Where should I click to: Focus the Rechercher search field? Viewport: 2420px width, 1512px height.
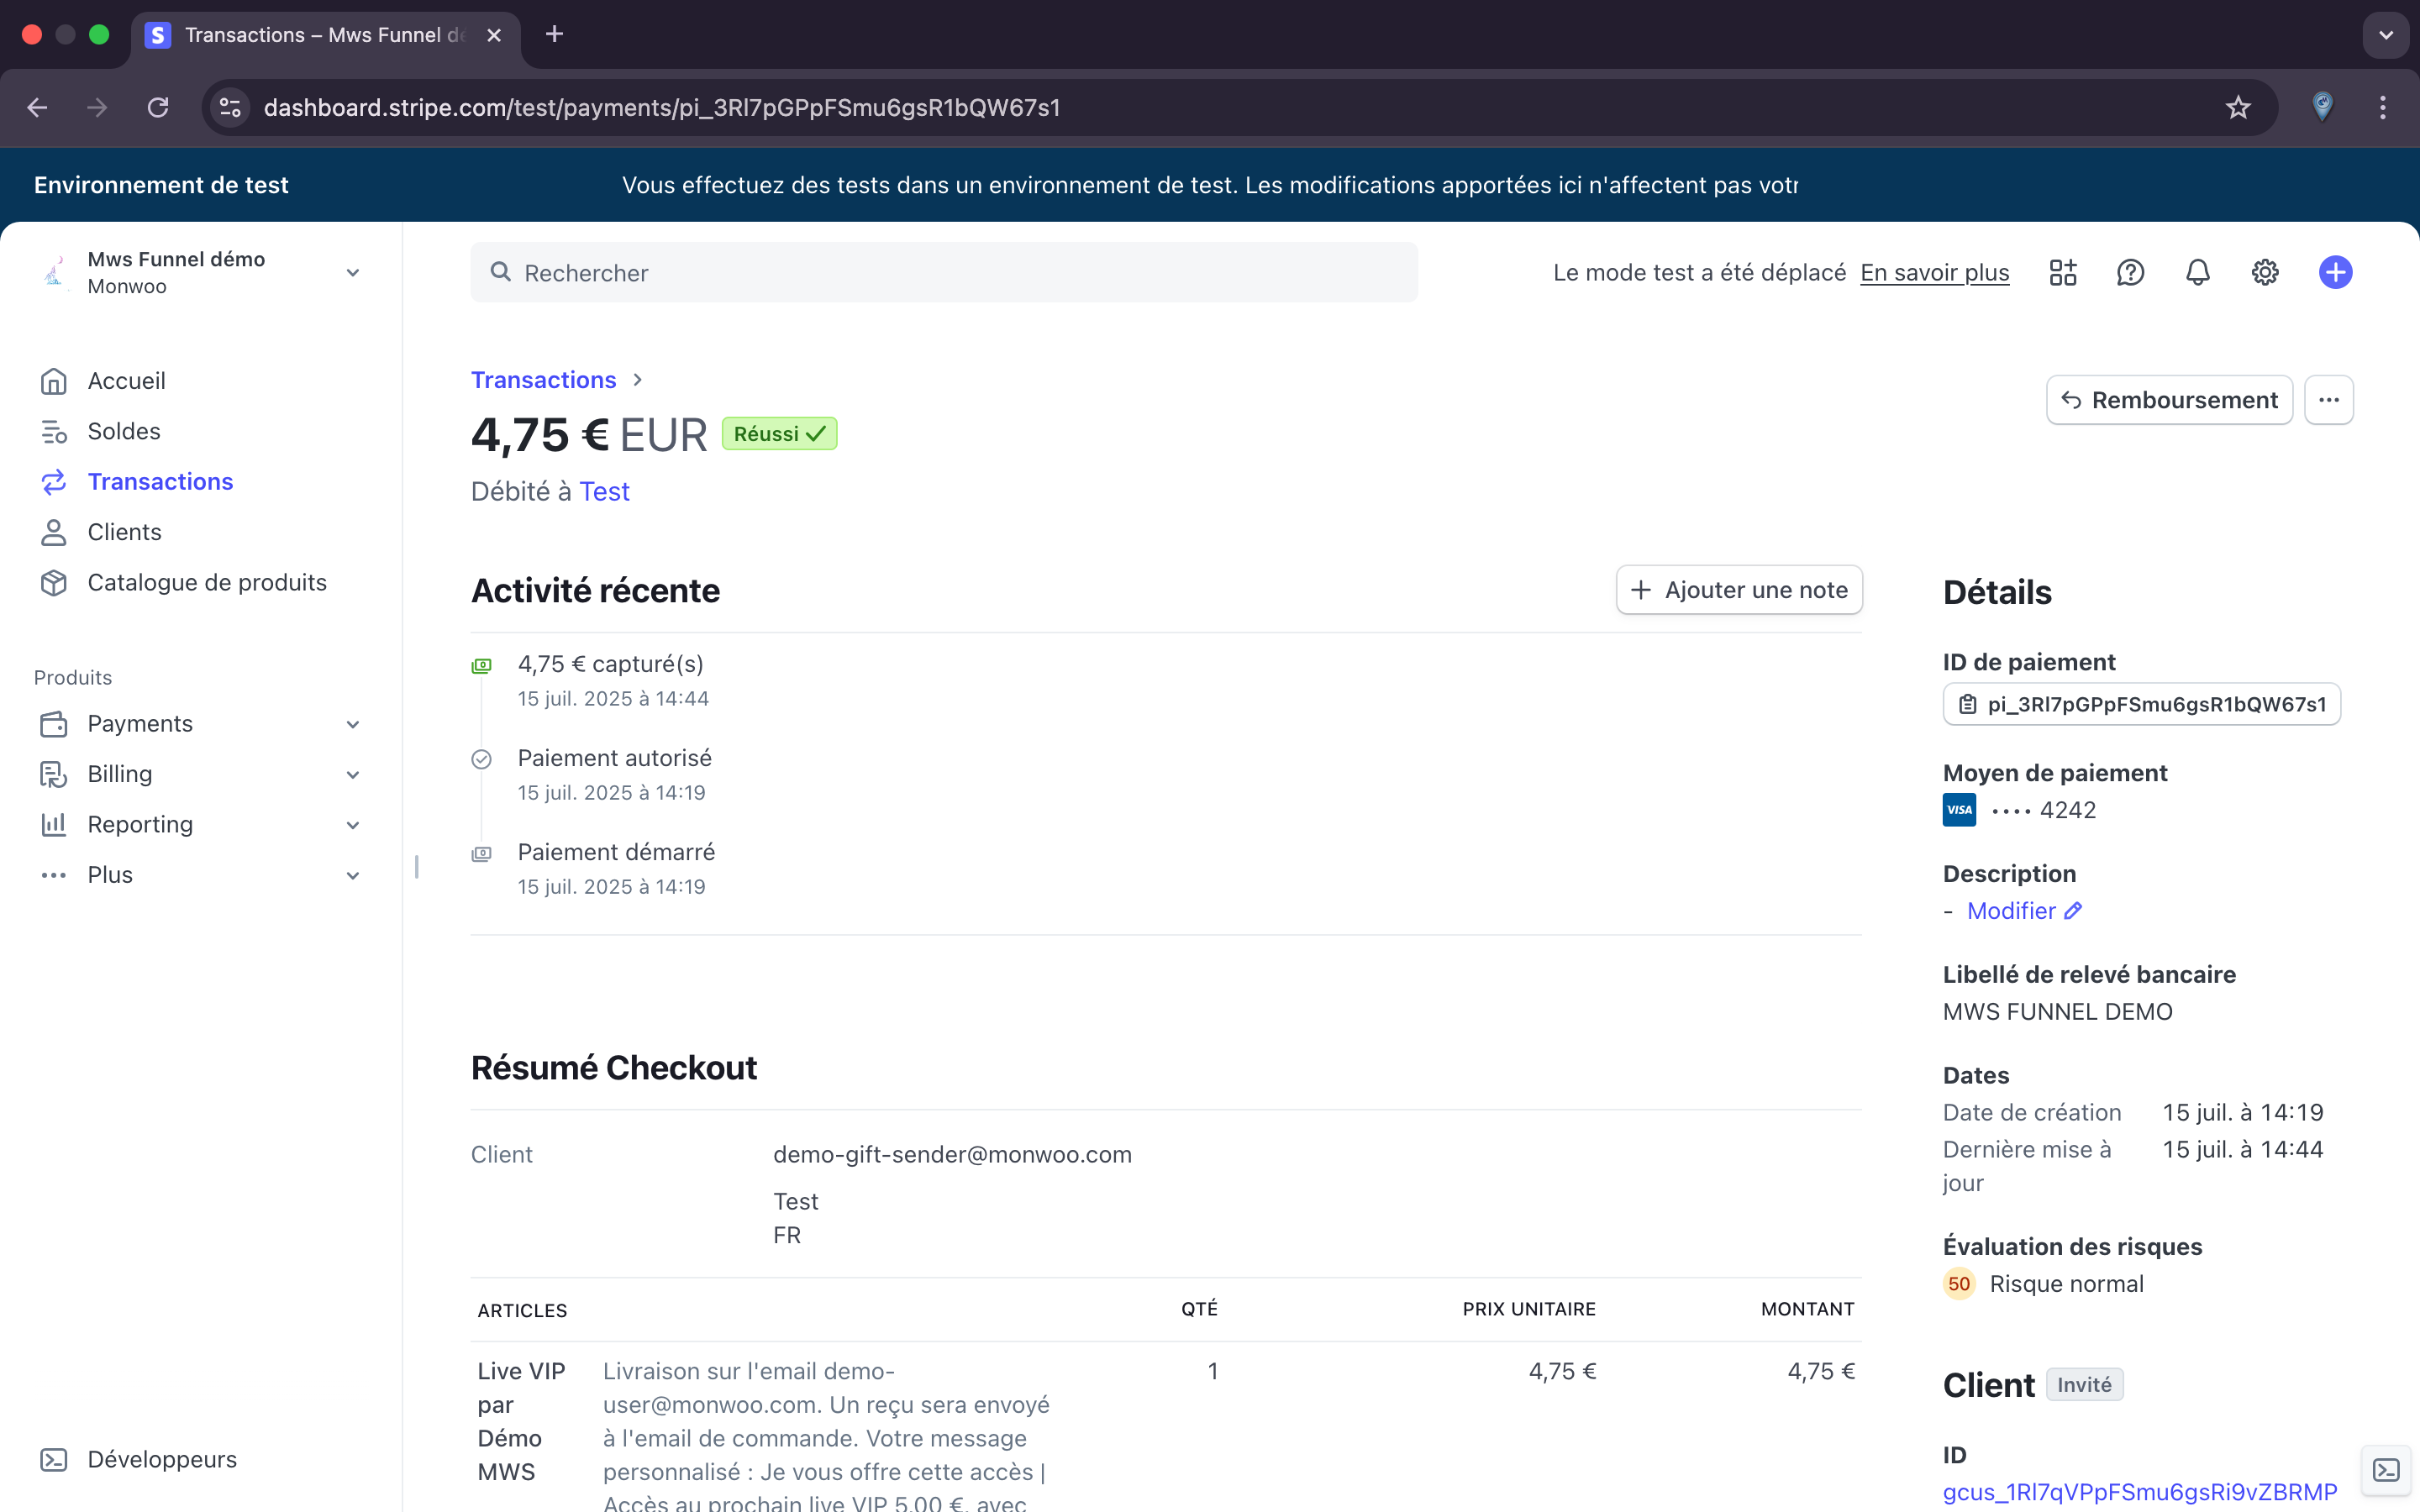[943, 272]
